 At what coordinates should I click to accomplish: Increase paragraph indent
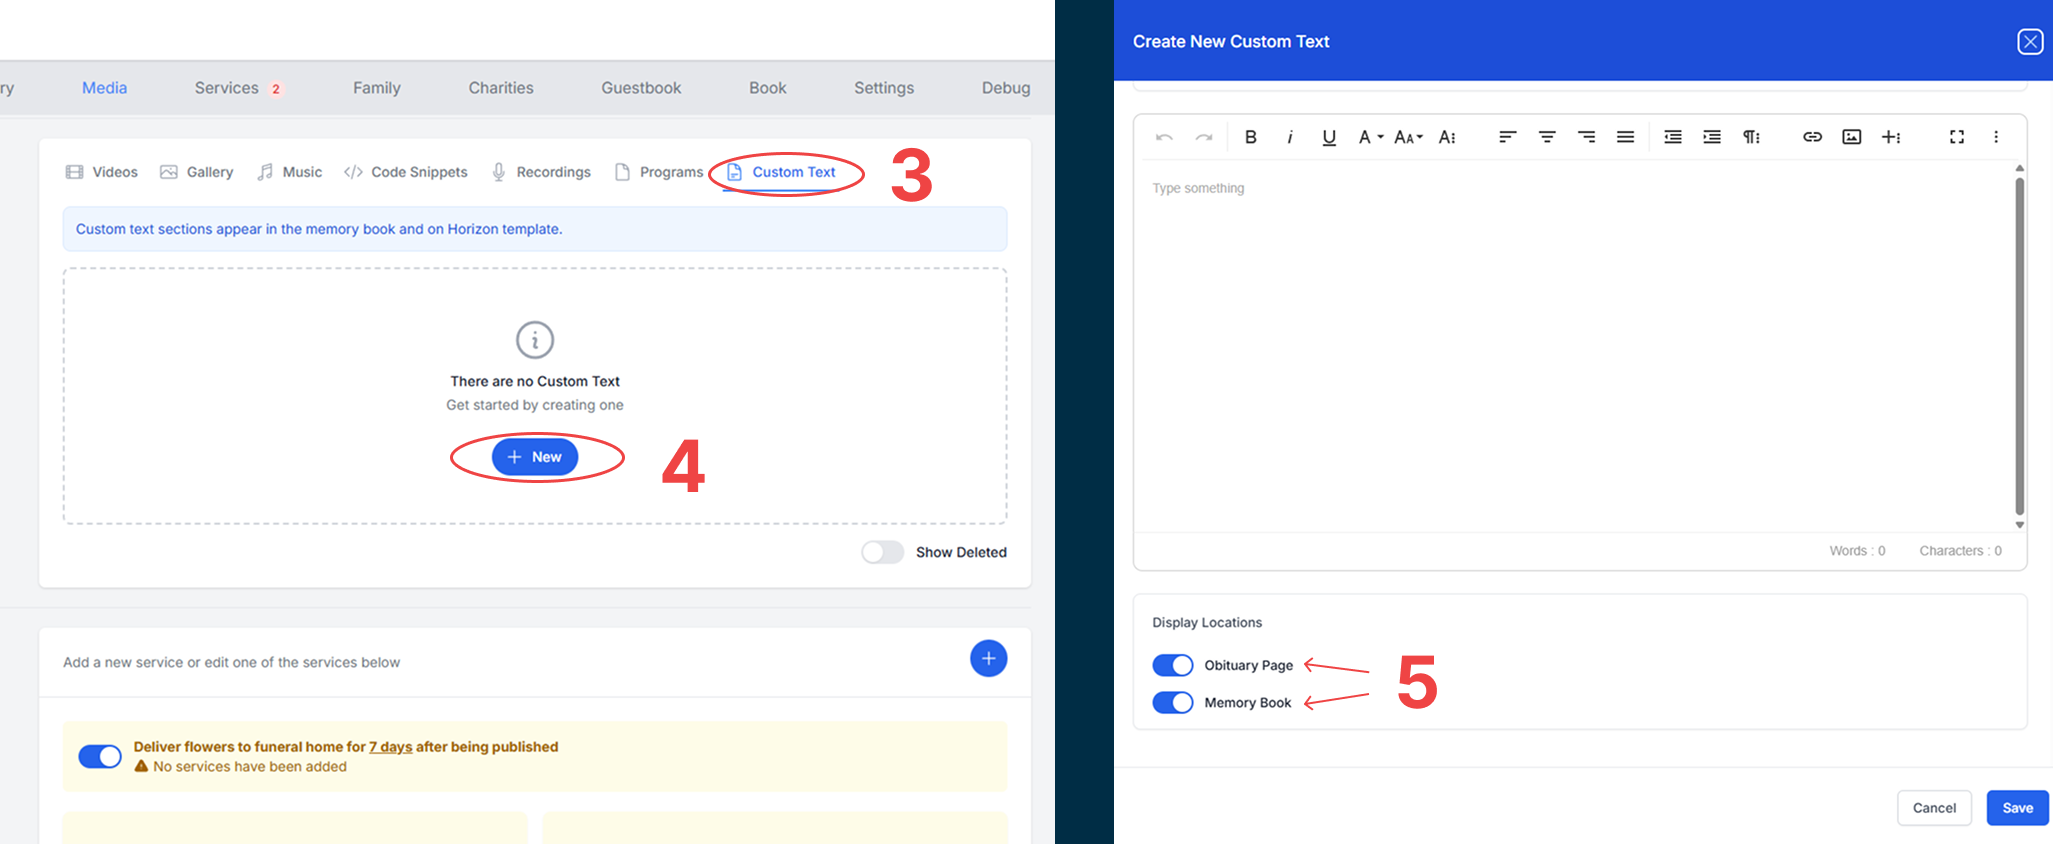(x=1712, y=137)
